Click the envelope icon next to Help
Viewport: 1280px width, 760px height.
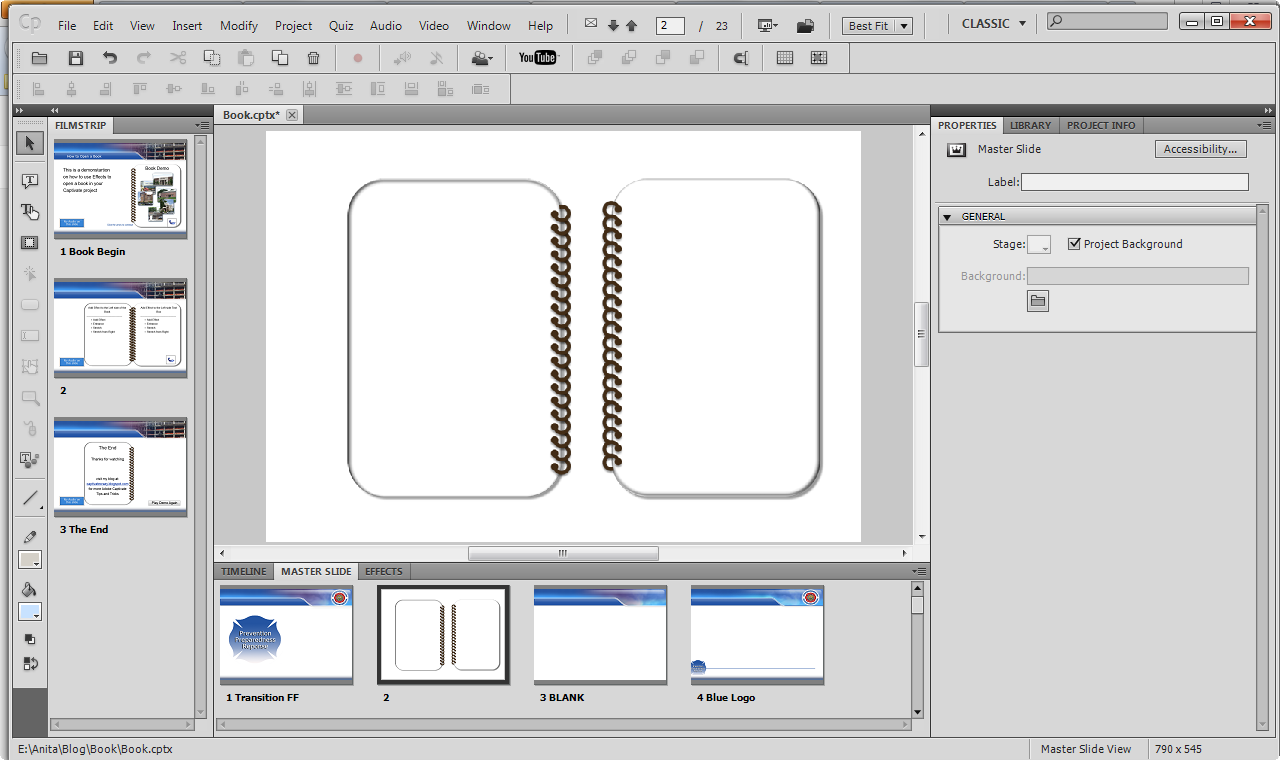(x=590, y=25)
